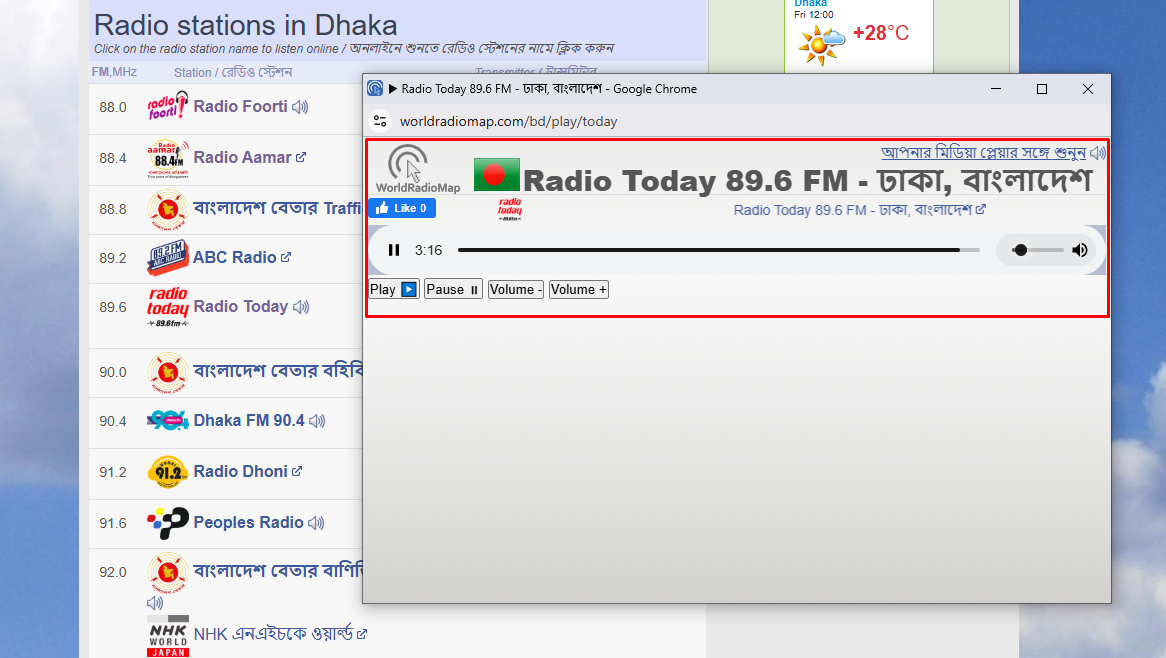
Task: Click the popup window's tab favicon
Action: [375, 88]
